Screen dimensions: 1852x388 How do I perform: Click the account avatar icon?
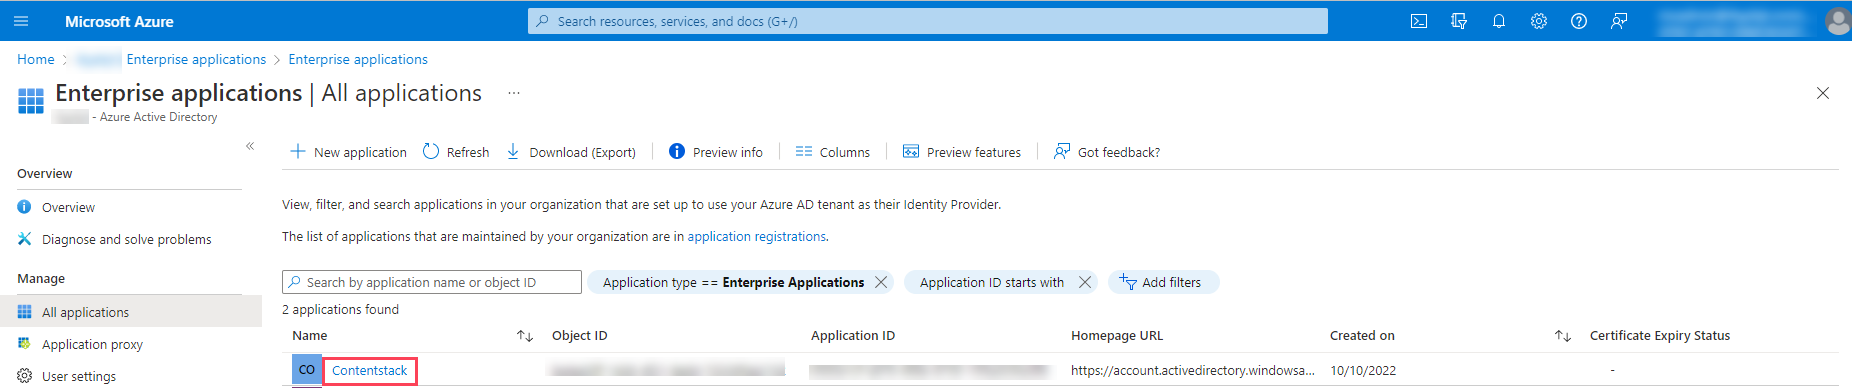click(x=1838, y=21)
